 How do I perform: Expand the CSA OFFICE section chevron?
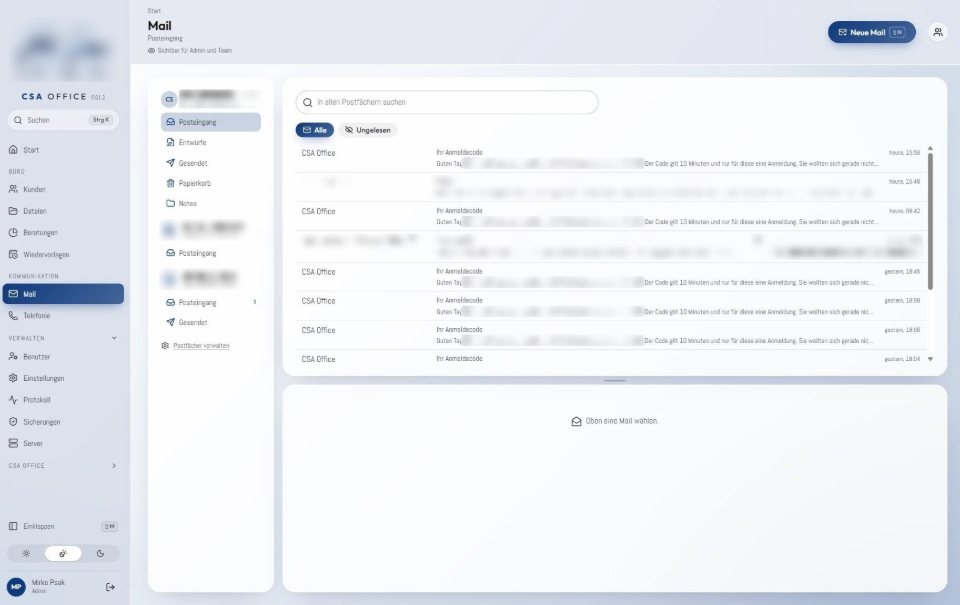(x=114, y=466)
